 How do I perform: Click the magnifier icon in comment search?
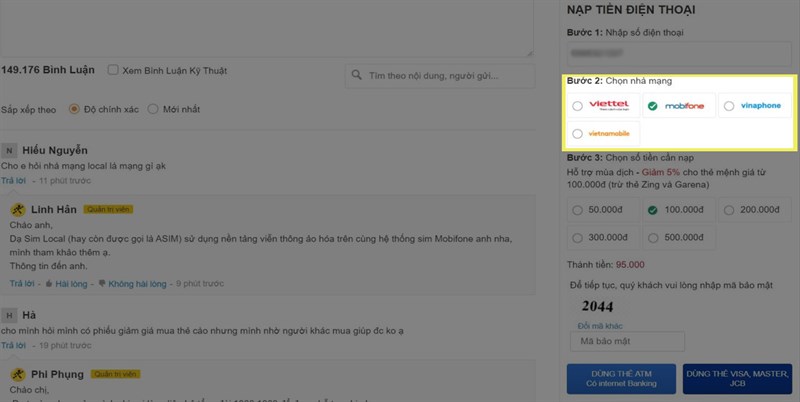357,76
